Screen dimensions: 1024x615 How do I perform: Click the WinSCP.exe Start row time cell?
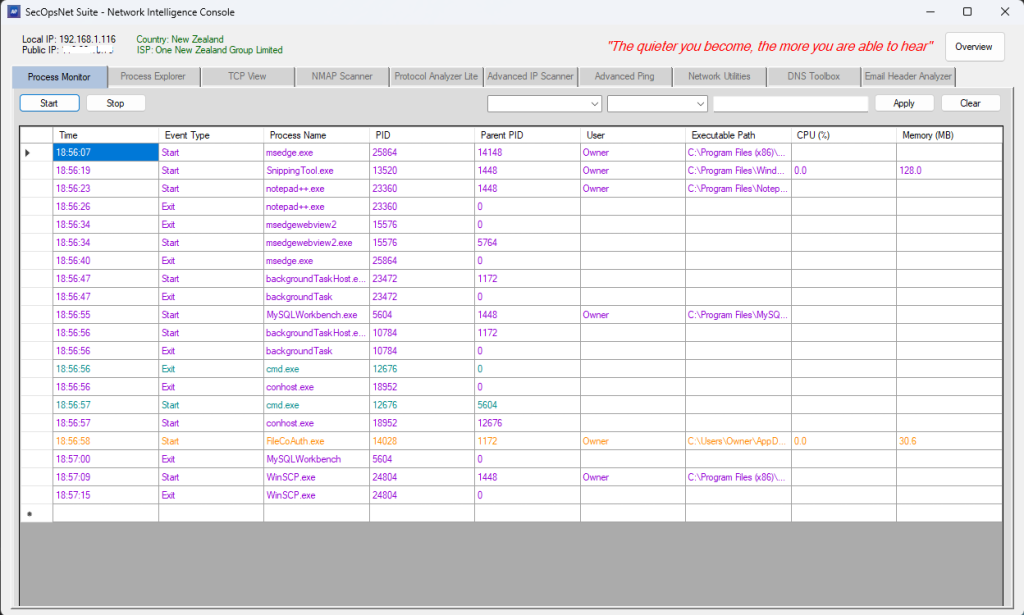[x=105, y=477]
